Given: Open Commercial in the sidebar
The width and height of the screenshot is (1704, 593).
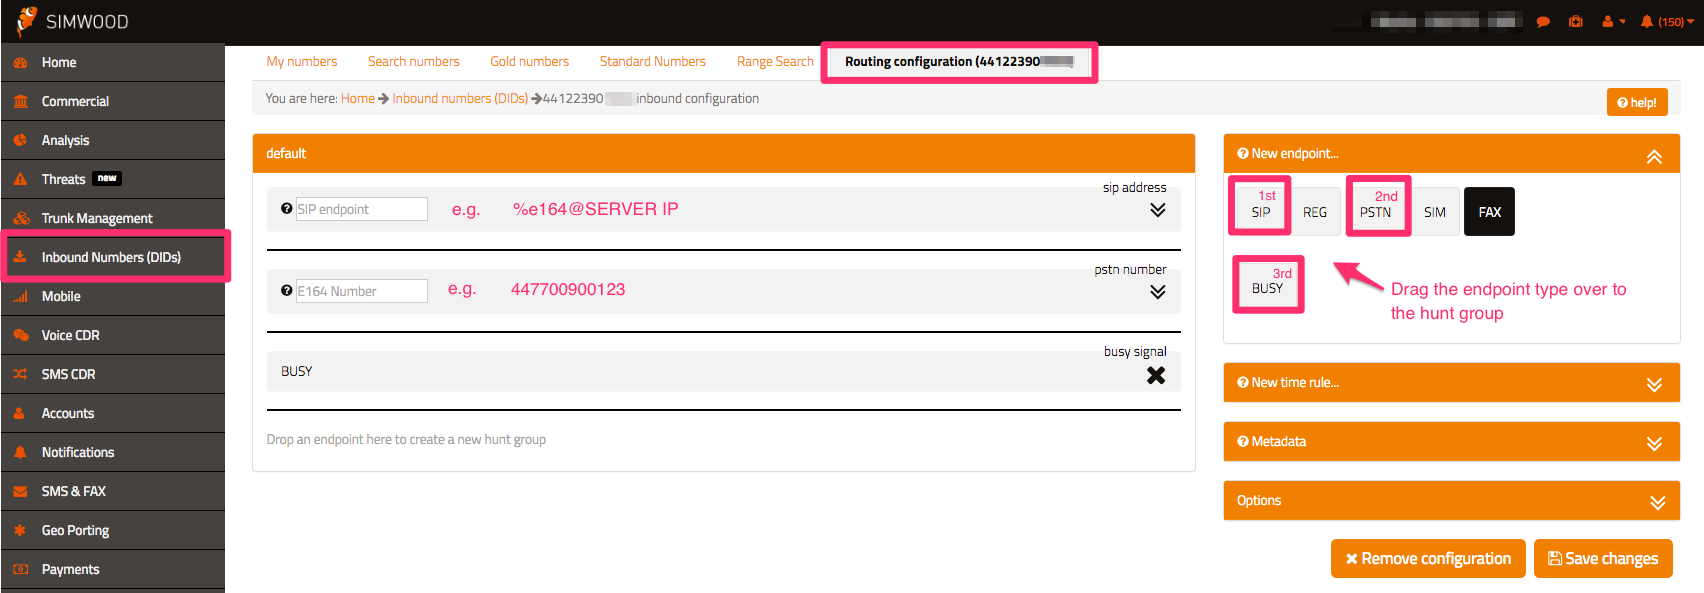Looking at the screenshot, I should tap(112, 101).
